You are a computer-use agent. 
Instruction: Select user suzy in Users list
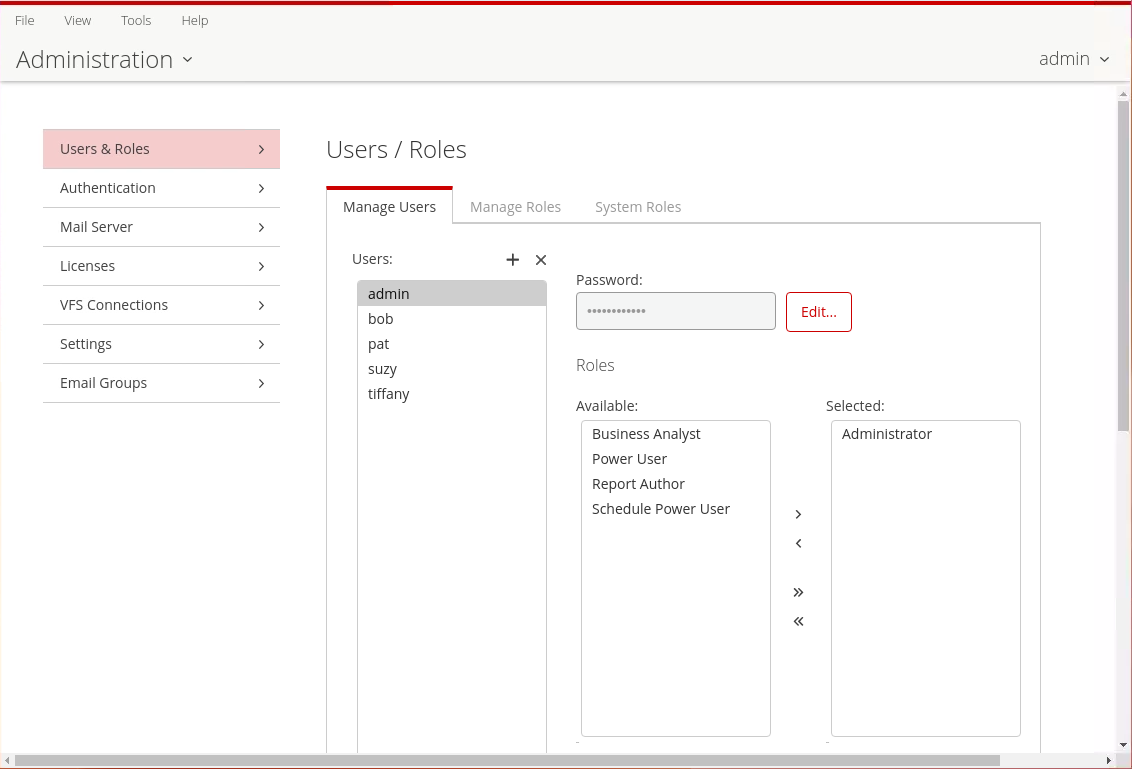(x=383, y=369)
